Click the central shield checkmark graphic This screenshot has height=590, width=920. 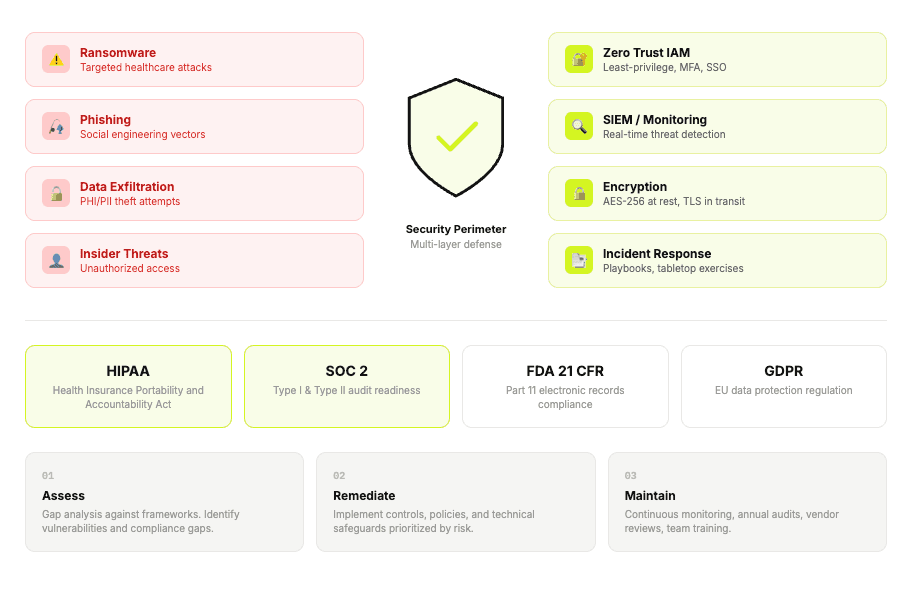pos(456,137)
